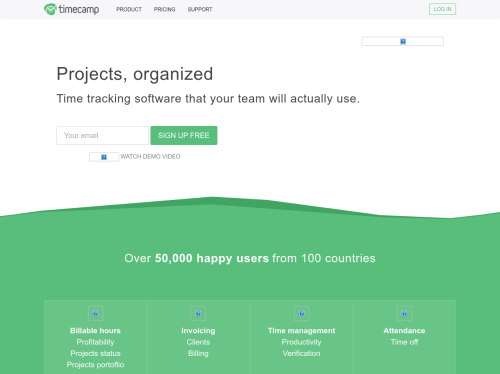This screenshot has width=500, height=374.
Task: Click the icon above Billable hours
Action: 95,313
